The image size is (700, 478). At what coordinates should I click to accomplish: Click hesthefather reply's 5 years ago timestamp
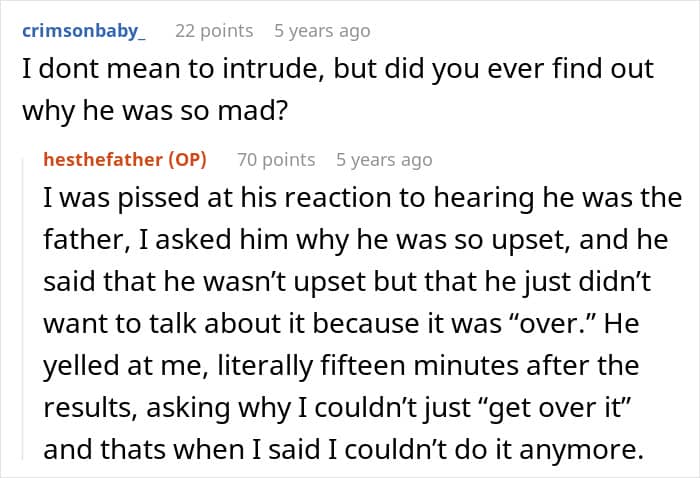[384, 160]
